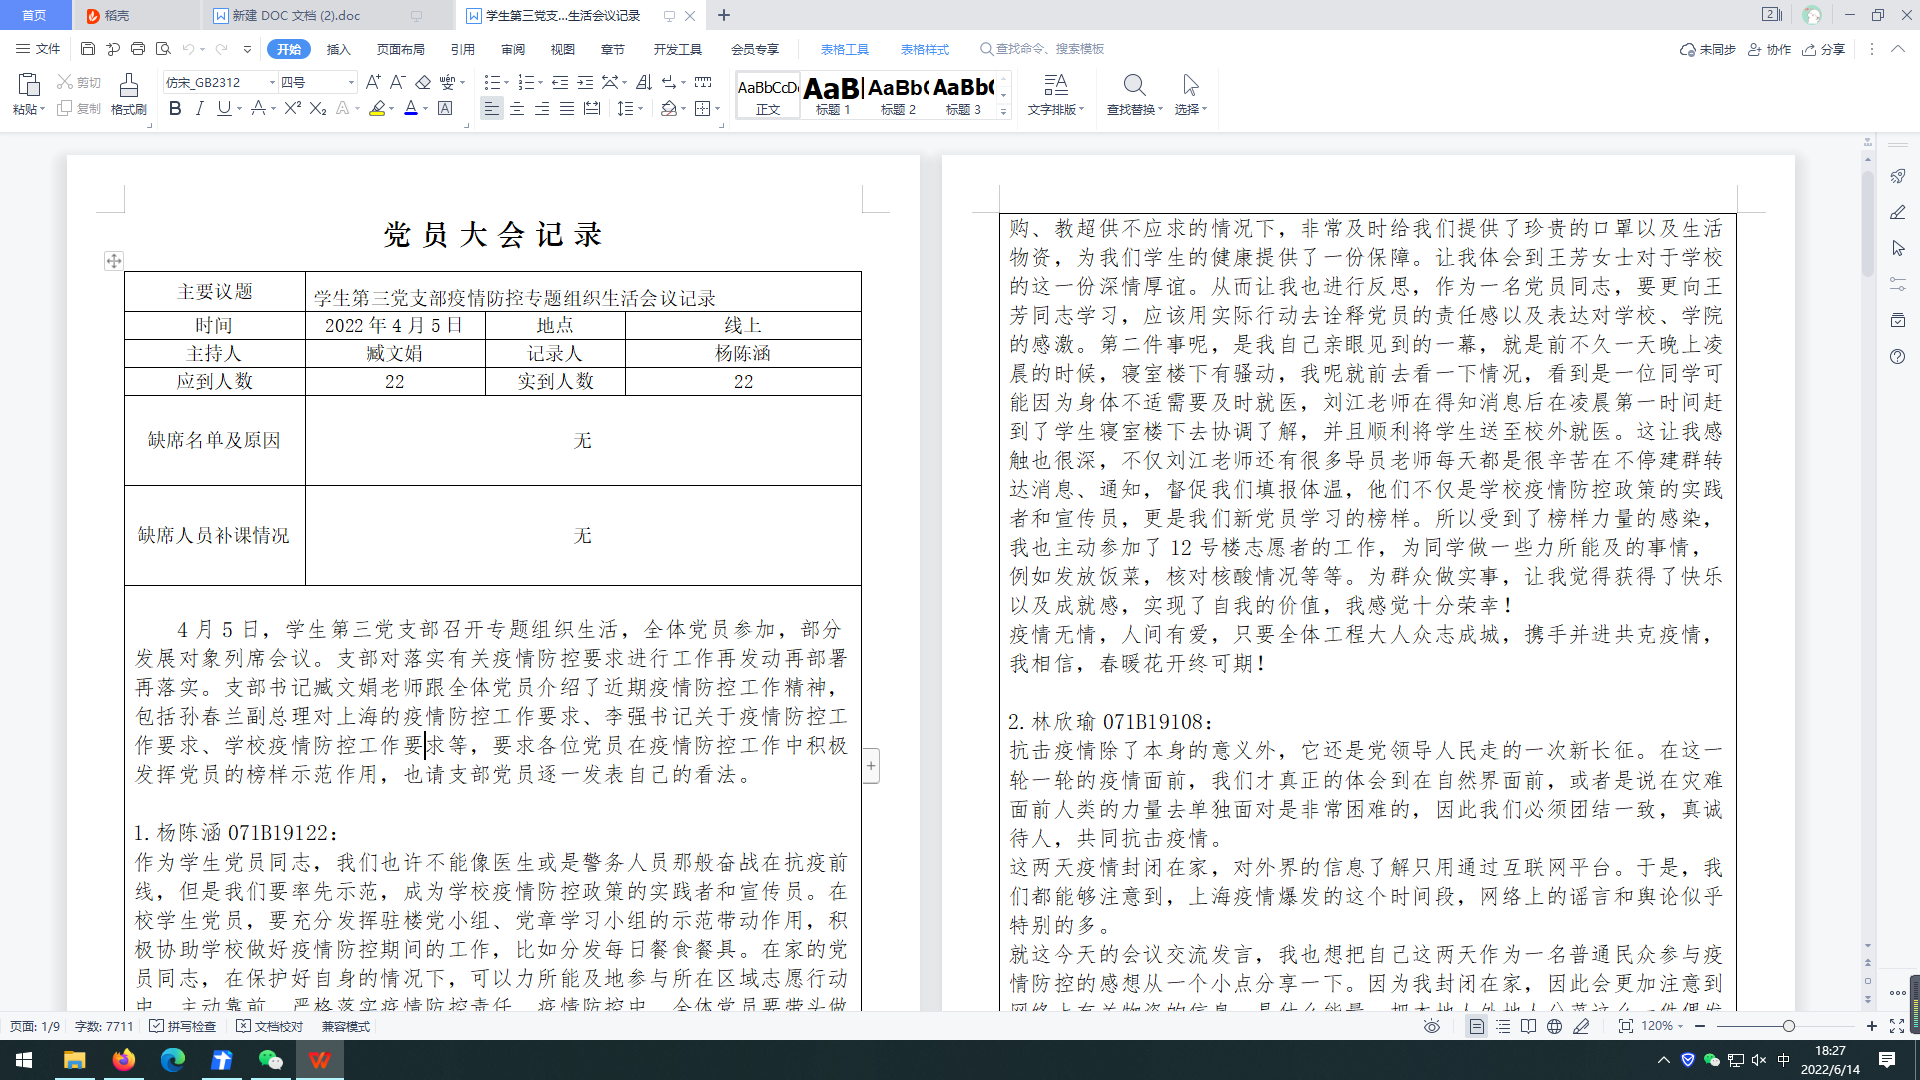Apply the 标题 1 heading style
Image resolution: width=1920 pixels, height=1080 pixels.
pos(832,96)
